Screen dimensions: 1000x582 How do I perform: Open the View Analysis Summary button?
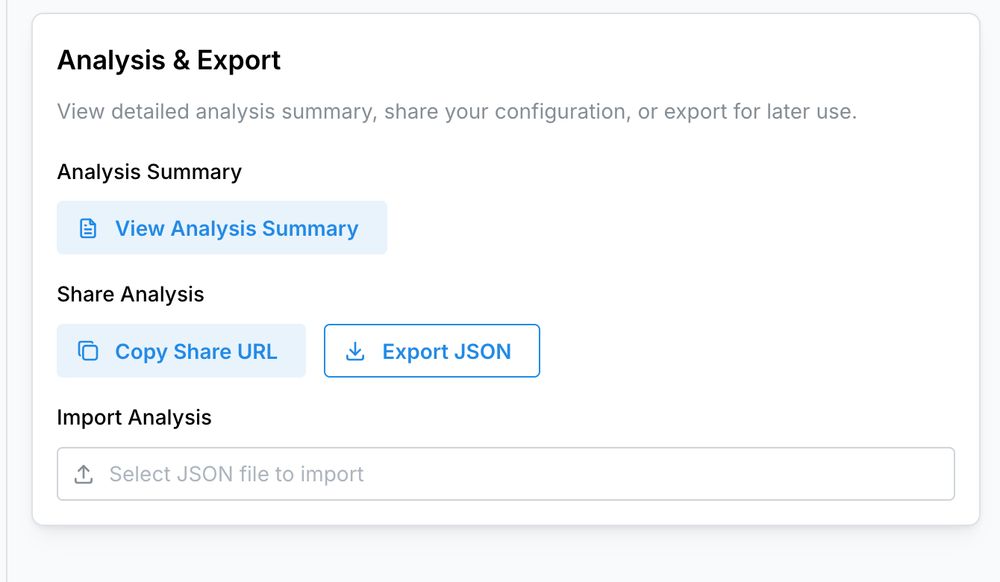[221, 228]
